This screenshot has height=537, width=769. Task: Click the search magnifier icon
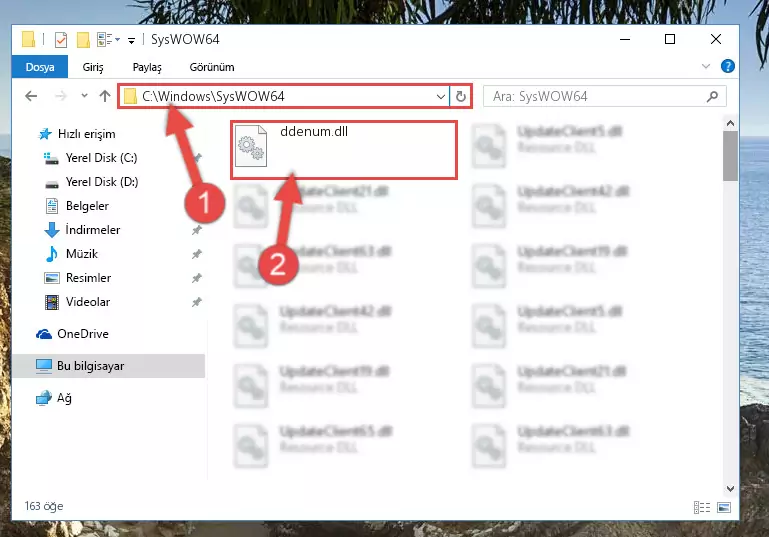click(x=713, y=97)
